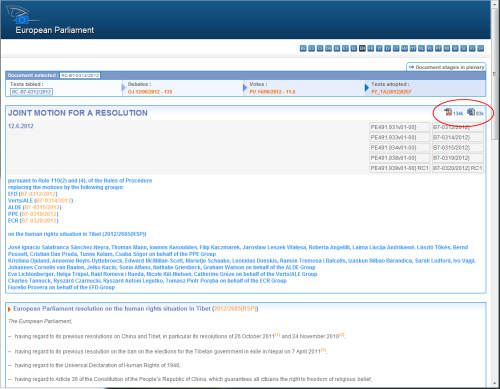Viewport: 500px width, 389px height.
Task: Click the orange arrow before the resolution heading
Action: (x=9, y=309)
